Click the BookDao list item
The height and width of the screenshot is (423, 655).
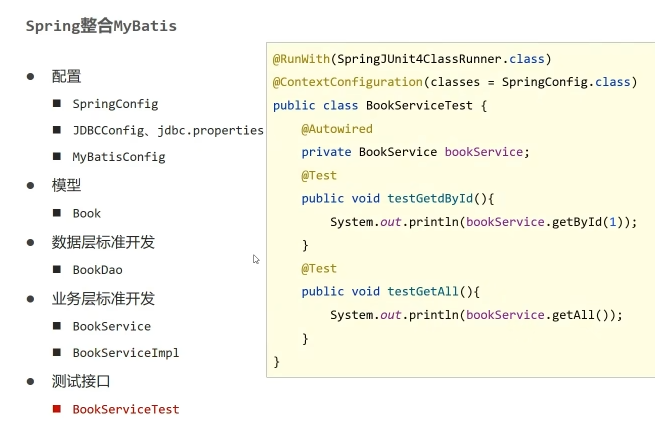[x=97, y=270]
